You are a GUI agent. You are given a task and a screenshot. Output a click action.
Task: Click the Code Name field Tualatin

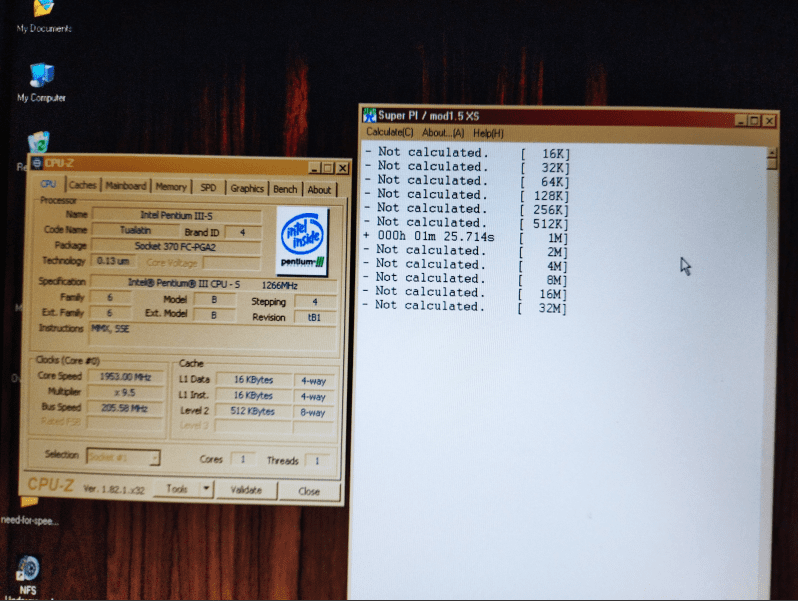[x=135, y=231]
